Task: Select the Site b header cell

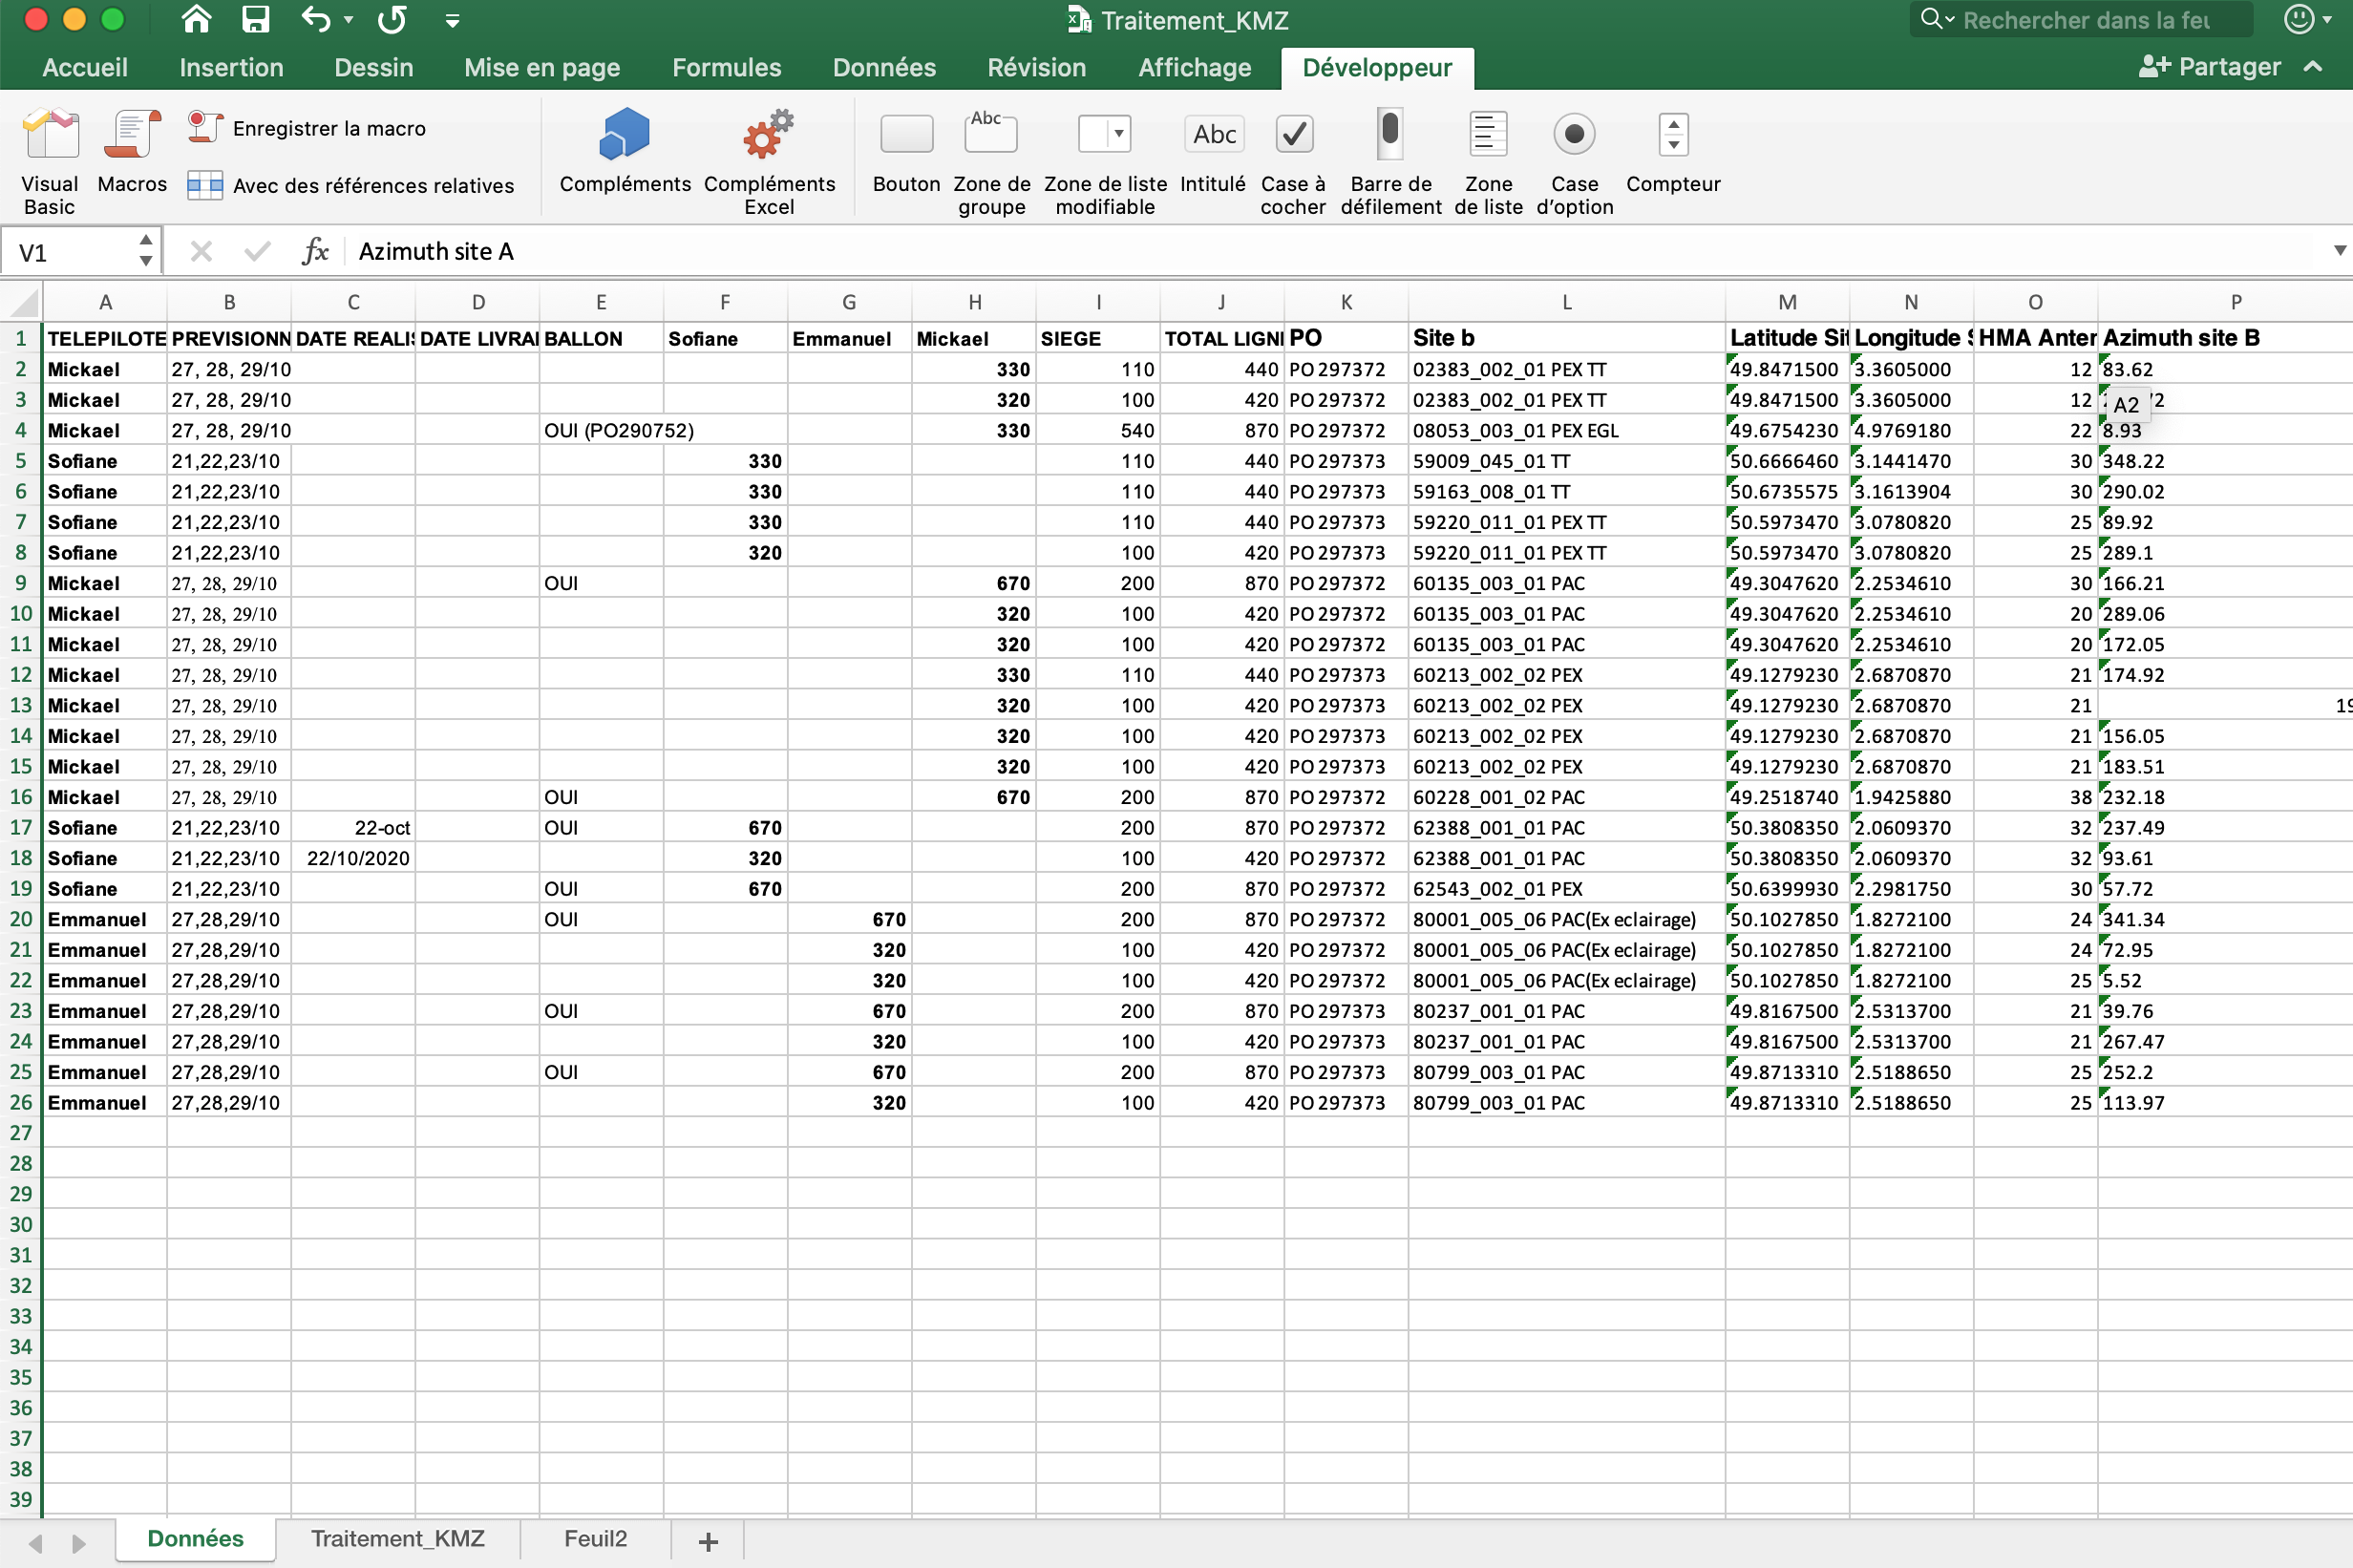Action: [1566, 338]
